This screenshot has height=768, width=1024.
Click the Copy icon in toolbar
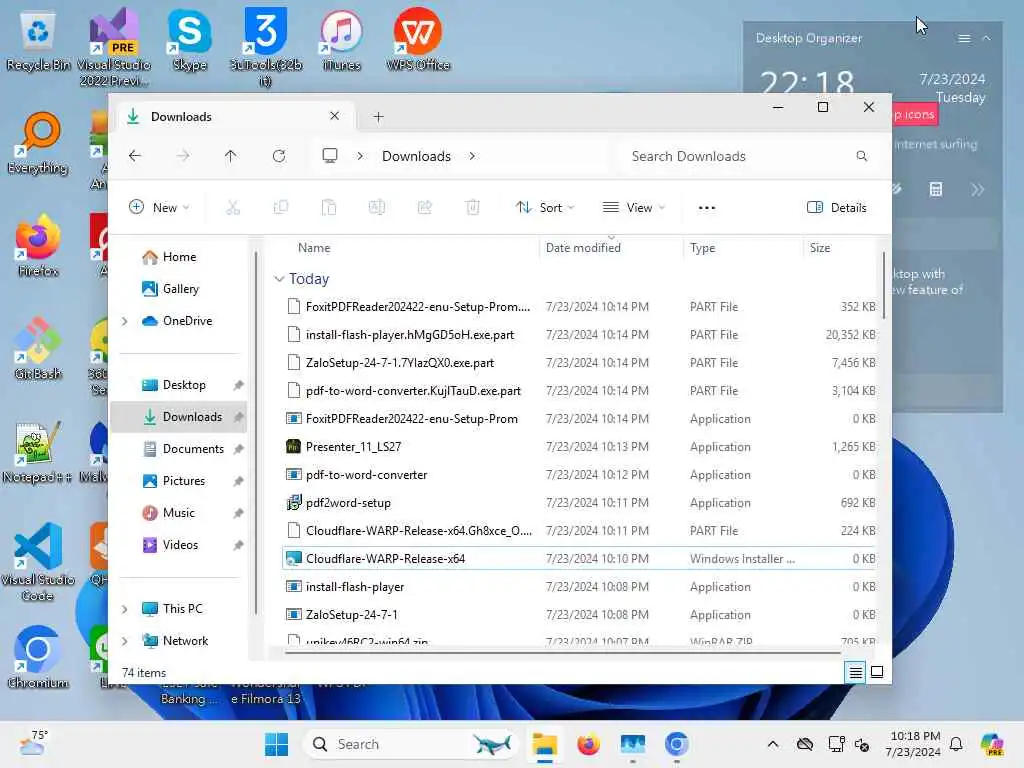tap(281, 208)
